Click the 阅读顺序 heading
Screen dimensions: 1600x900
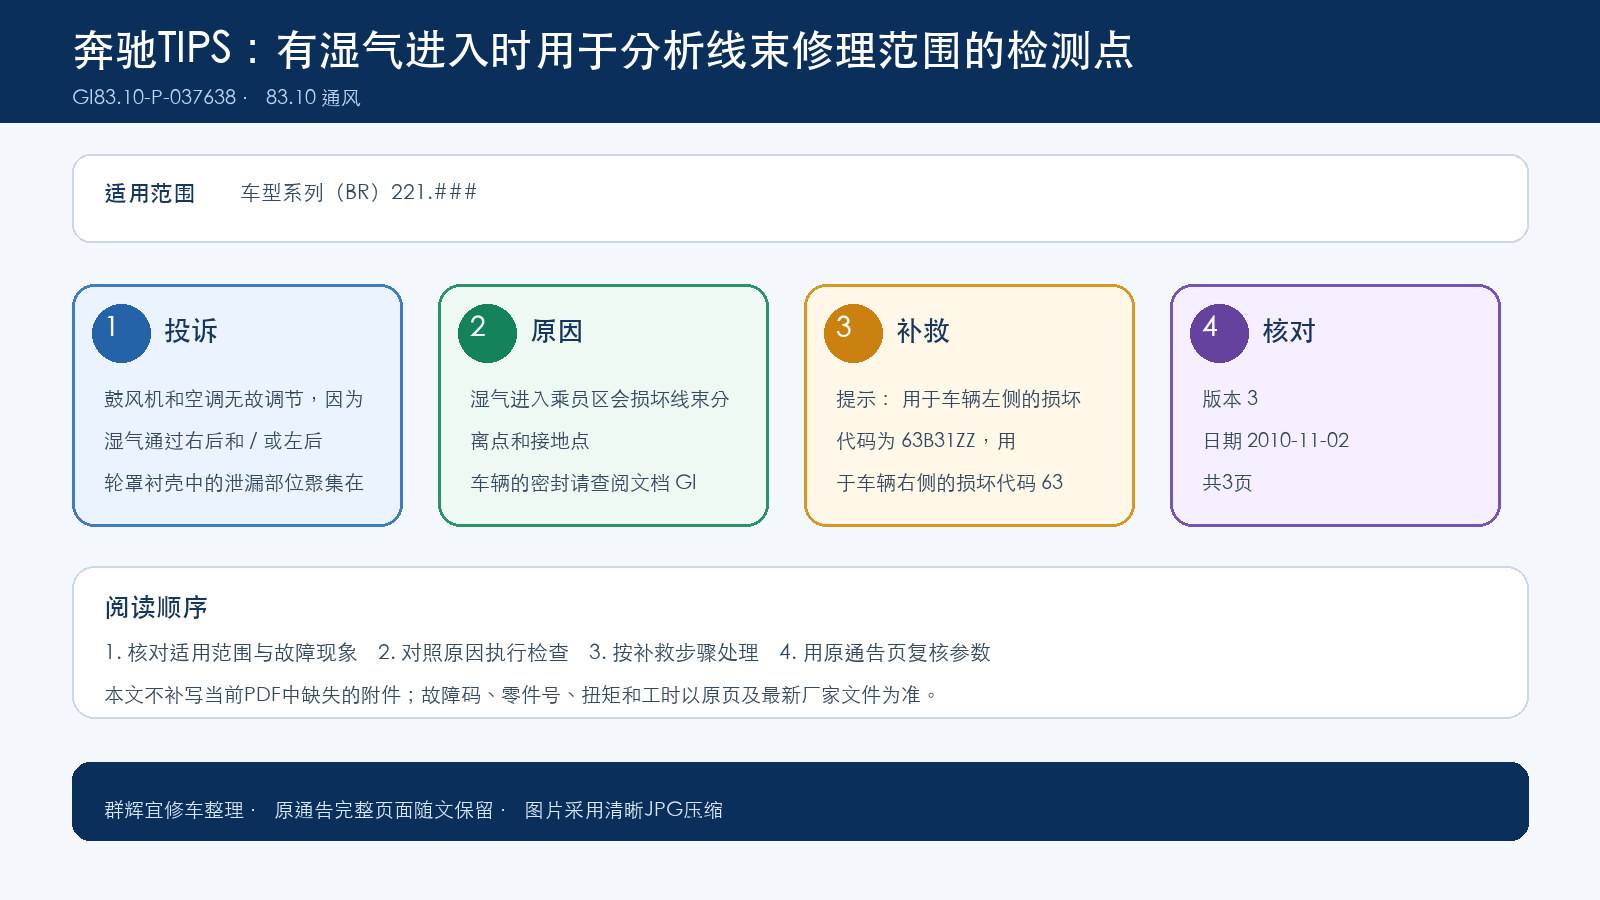pos(156,607)
